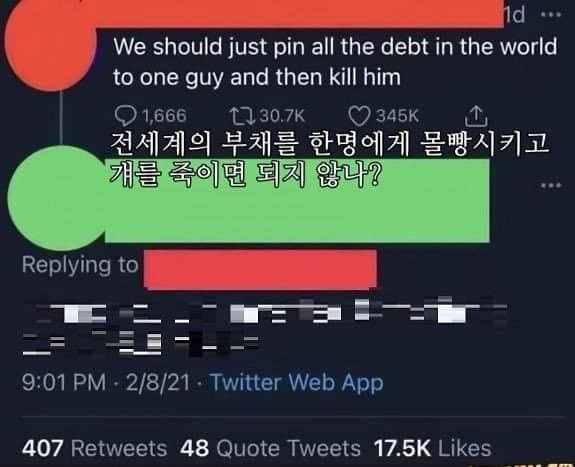Open the share icon on the top tweet
This screenshot has height=467, width=575.
(x=476, y=116)
